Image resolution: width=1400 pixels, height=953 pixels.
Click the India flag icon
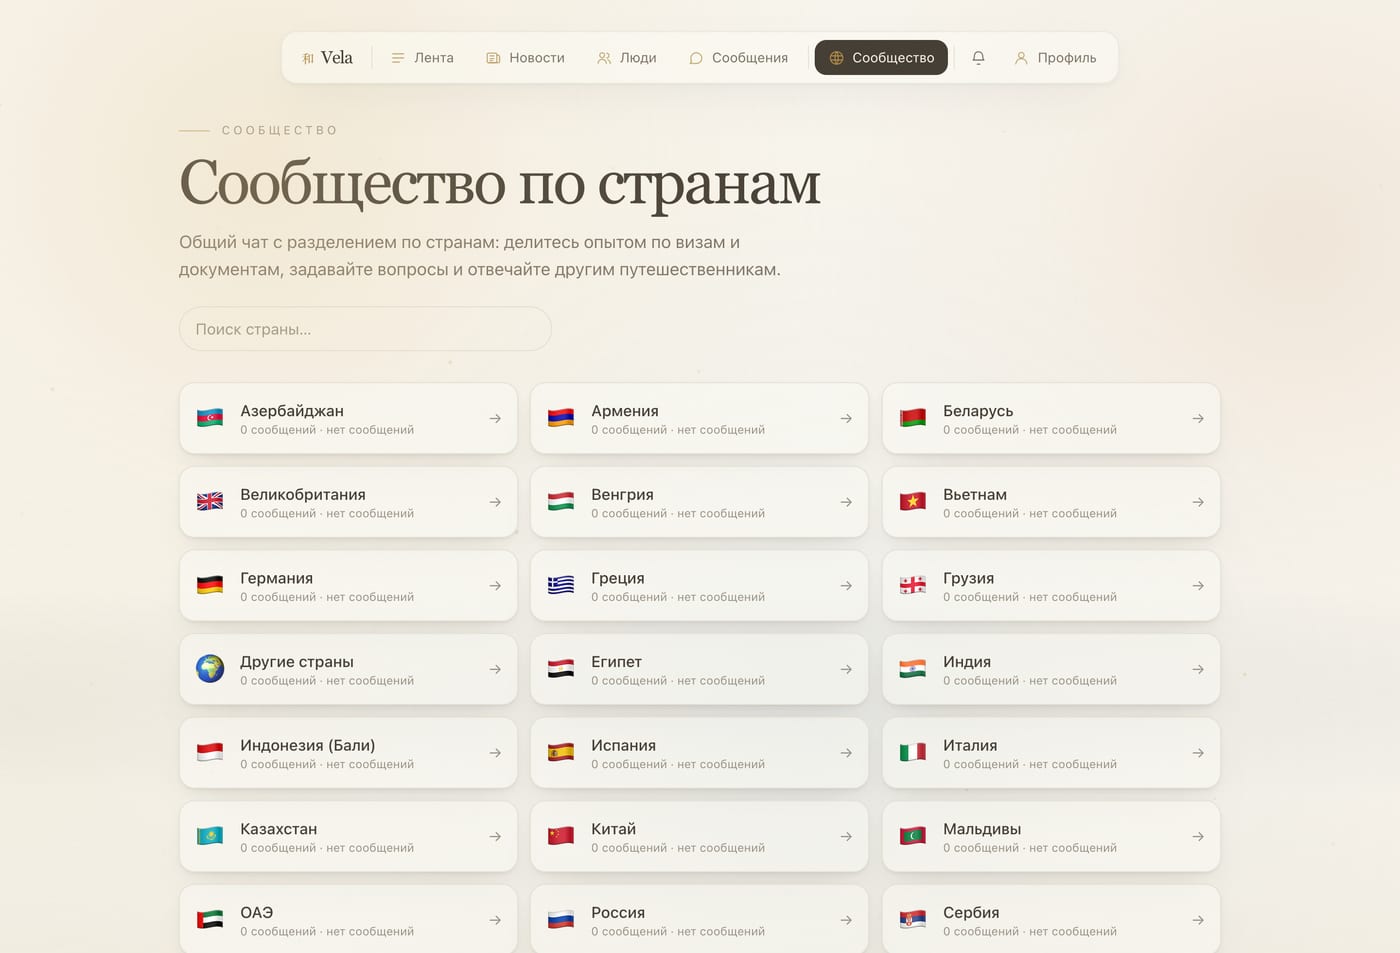[913, 669]
